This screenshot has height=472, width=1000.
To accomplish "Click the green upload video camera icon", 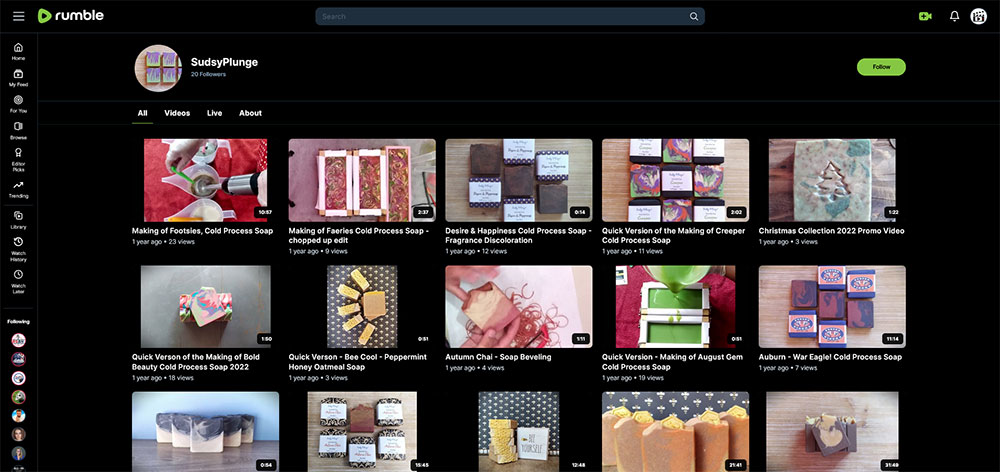I will click(925, 17).
